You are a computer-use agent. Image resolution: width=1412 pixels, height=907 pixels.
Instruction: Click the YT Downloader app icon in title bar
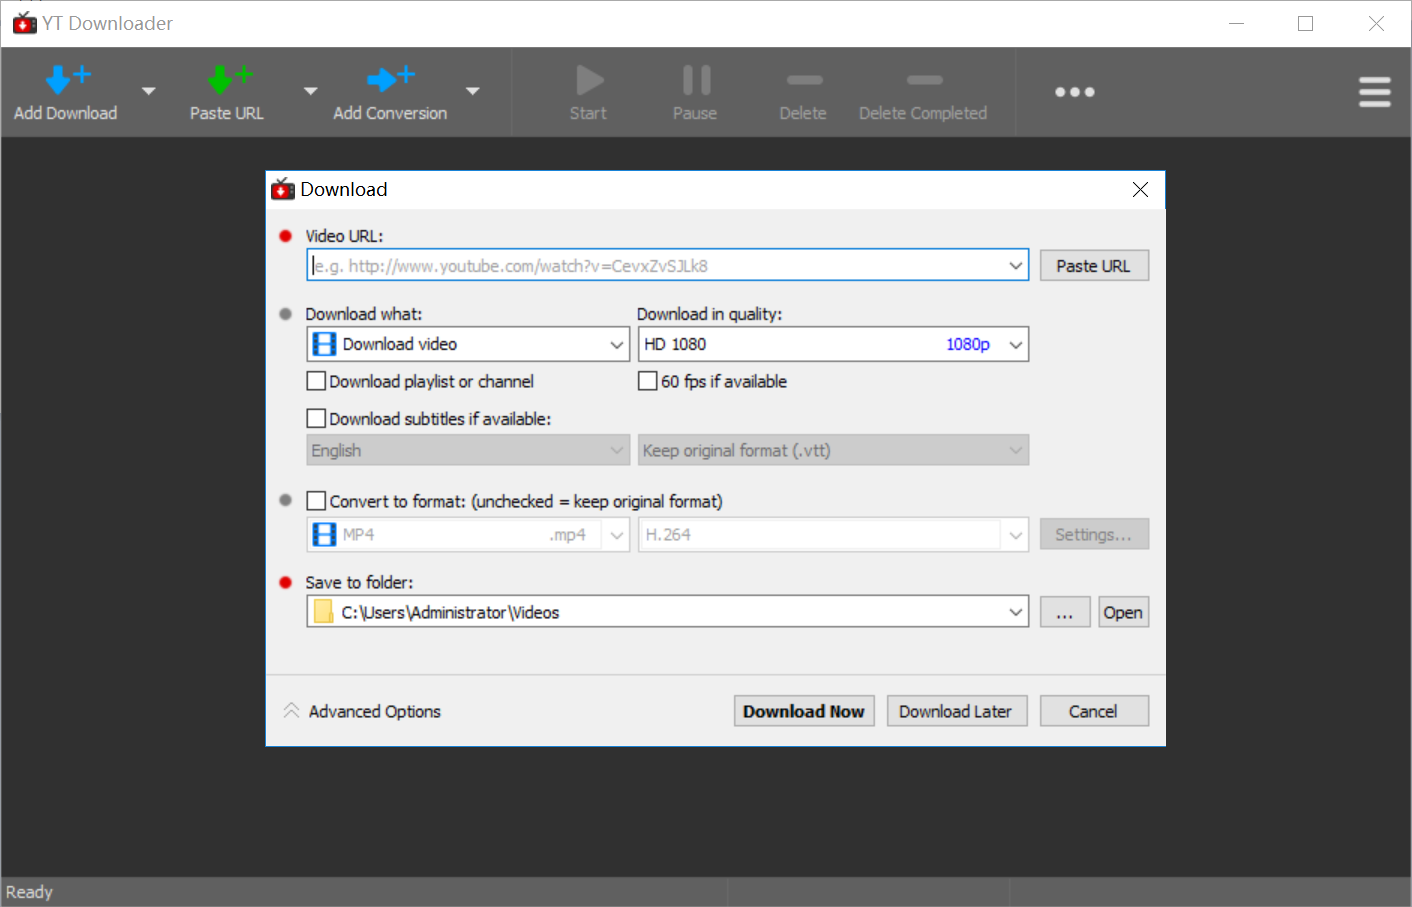point(24,22)
